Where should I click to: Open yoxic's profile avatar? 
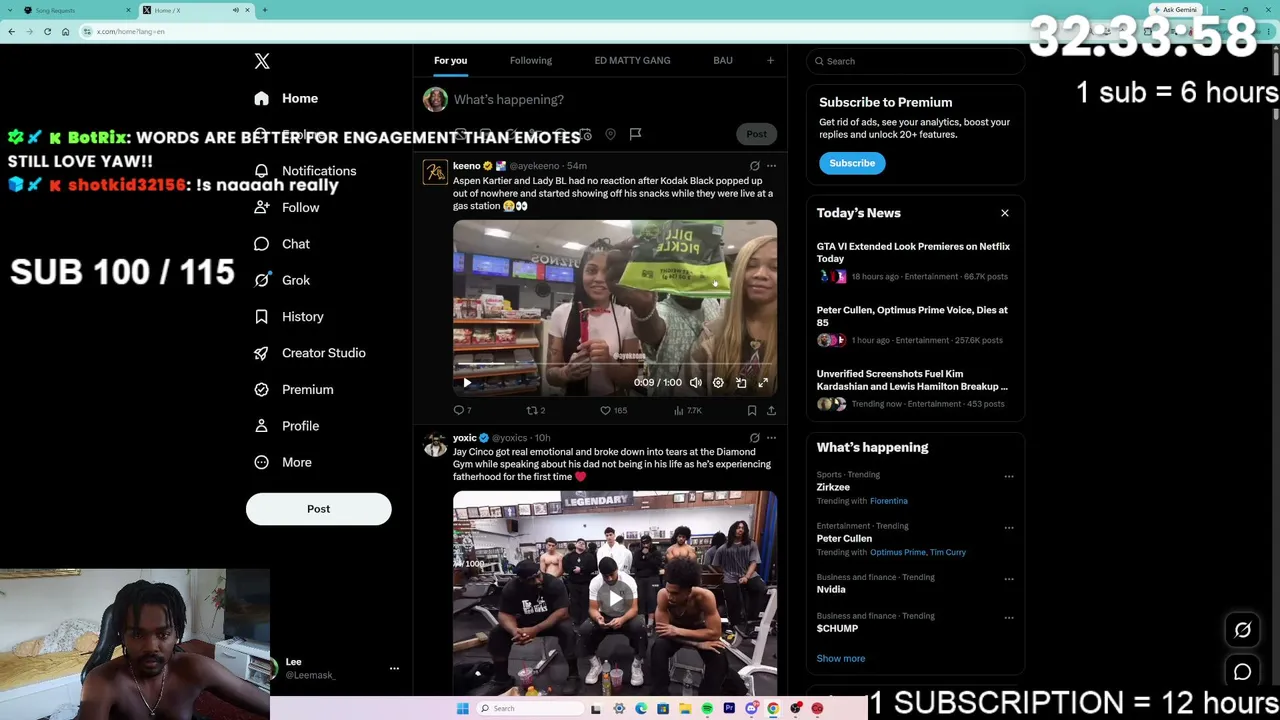pos(435,445)
